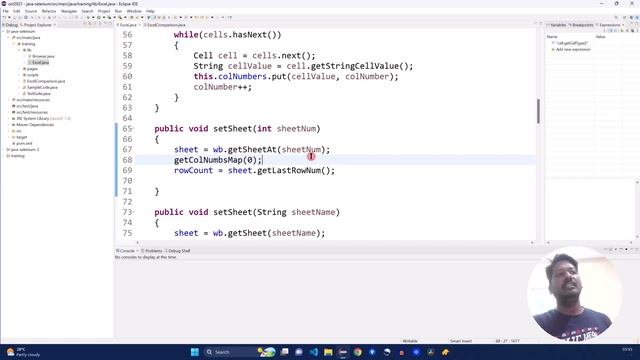Open the Edit menu

coord(17,11)
